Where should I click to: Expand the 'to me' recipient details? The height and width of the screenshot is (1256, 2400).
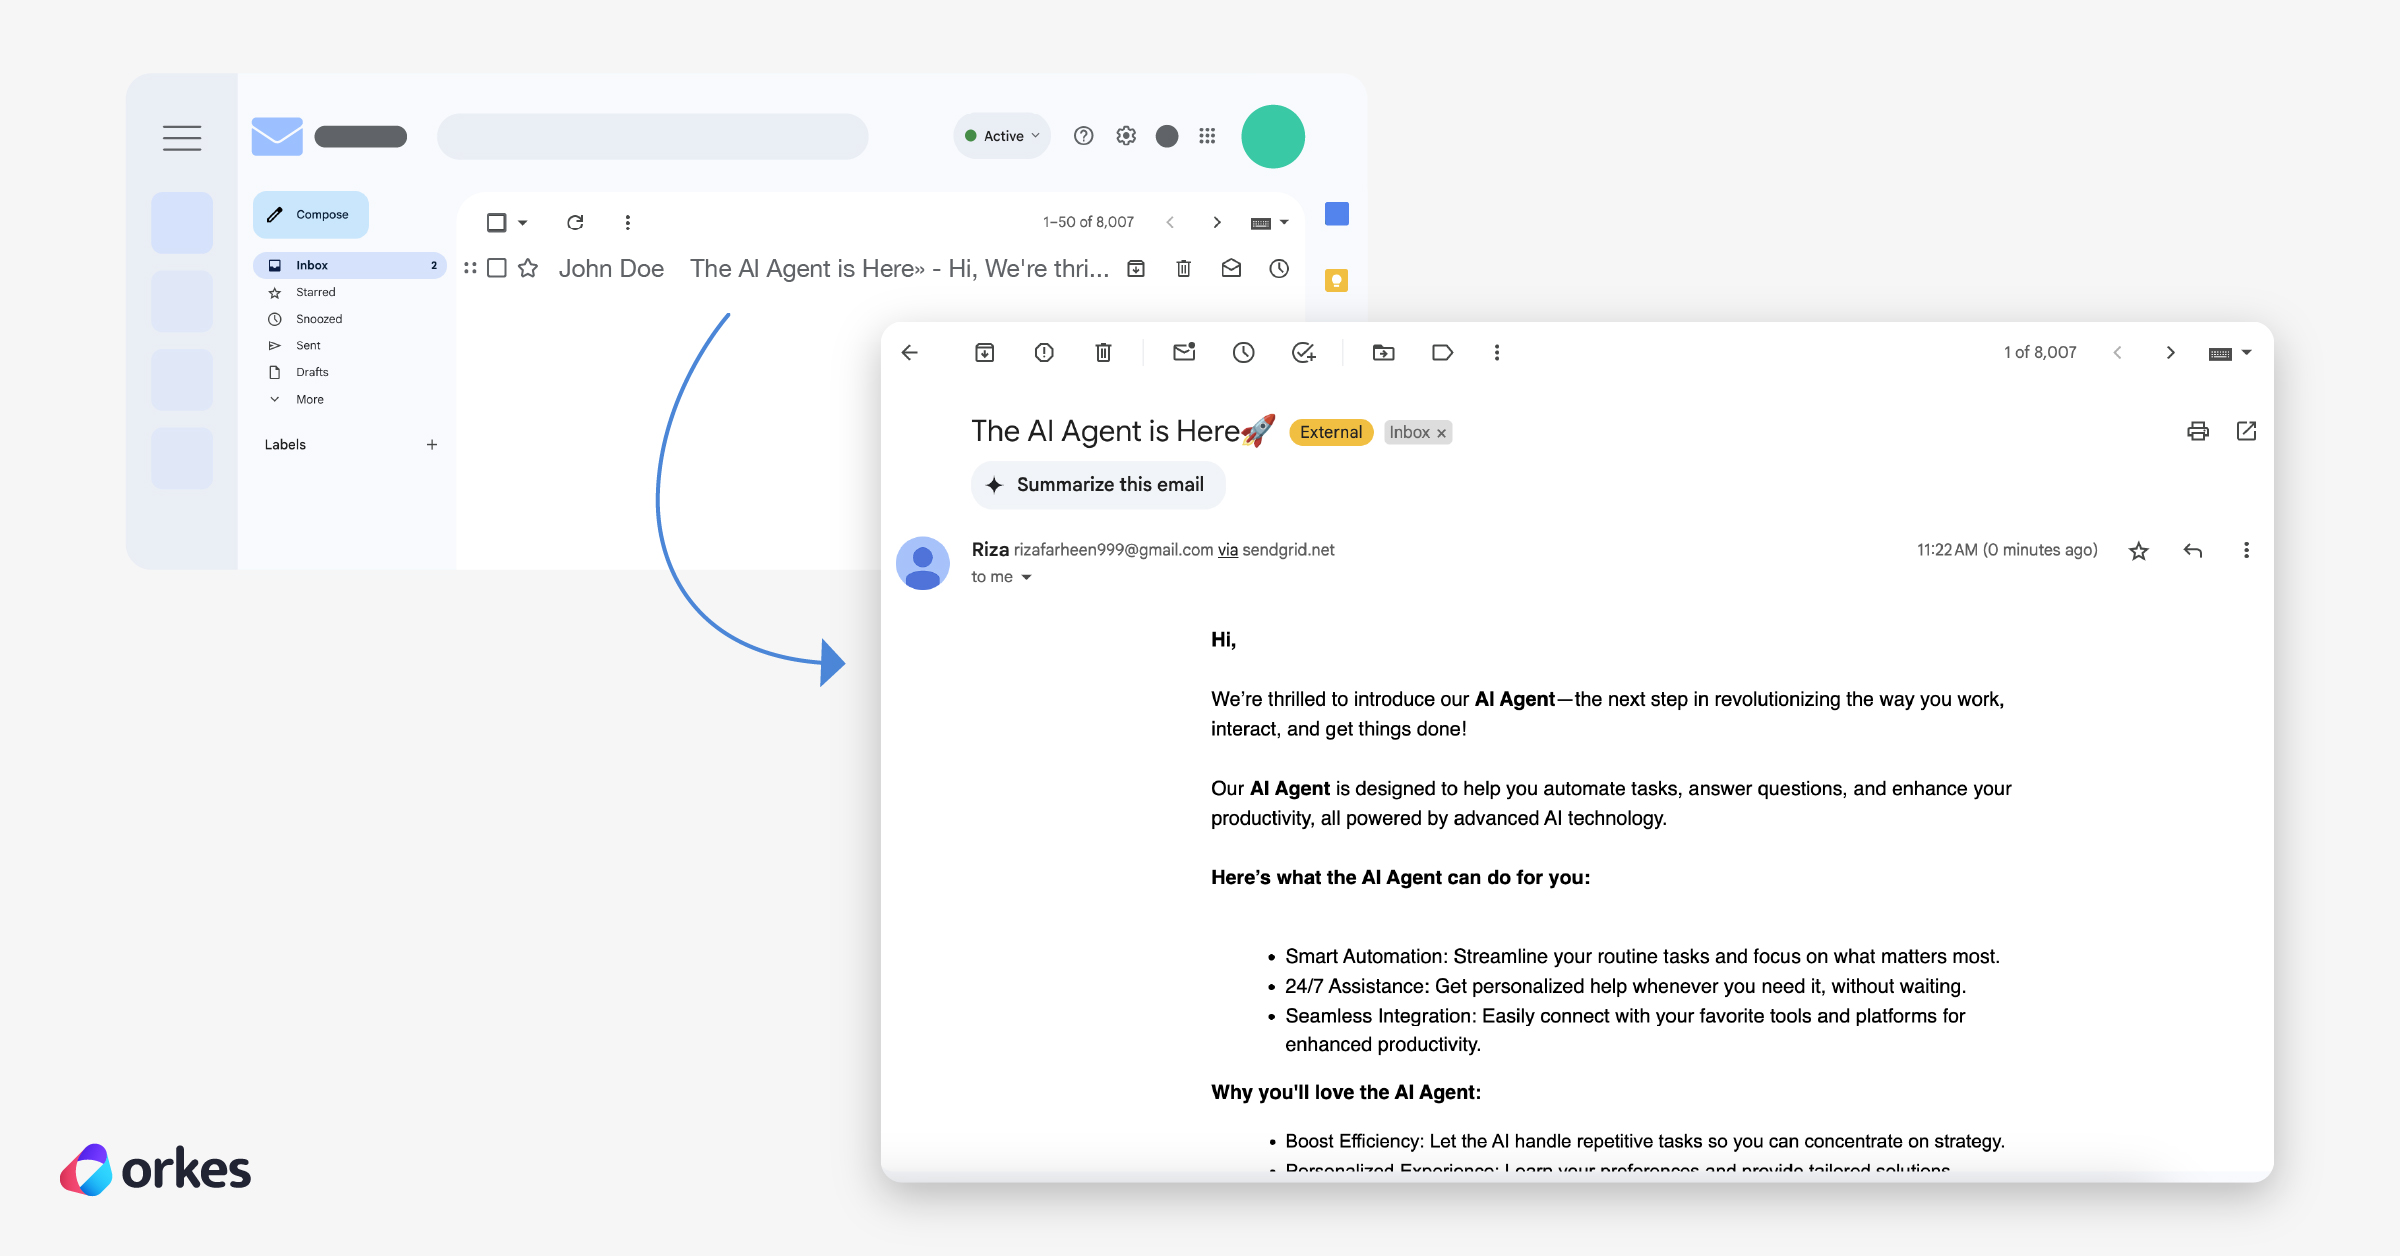[1026, 577]
